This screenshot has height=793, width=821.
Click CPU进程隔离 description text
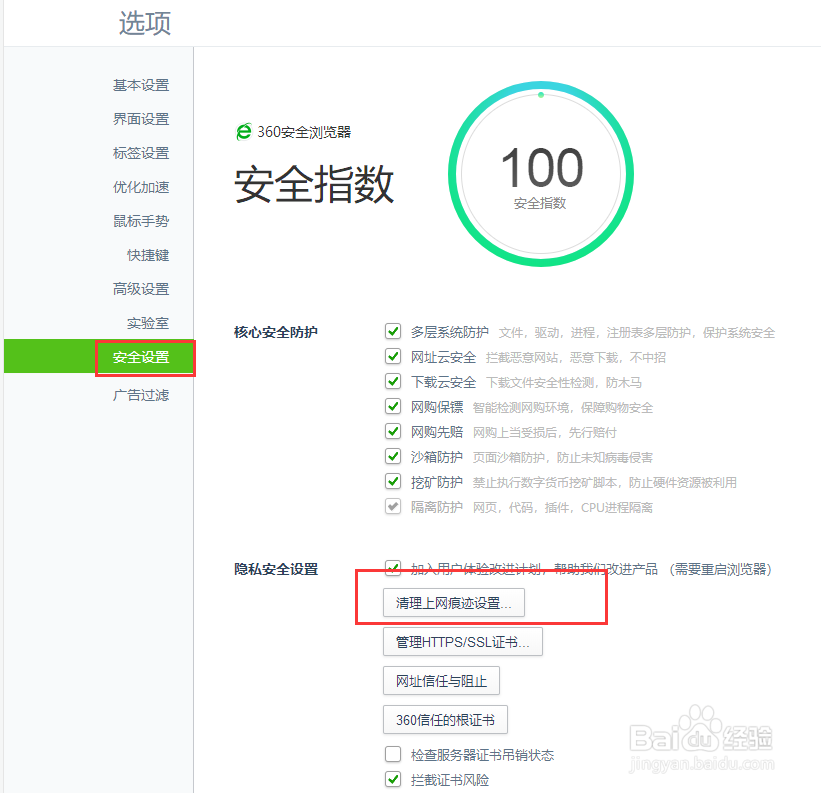tap(617, 508)
